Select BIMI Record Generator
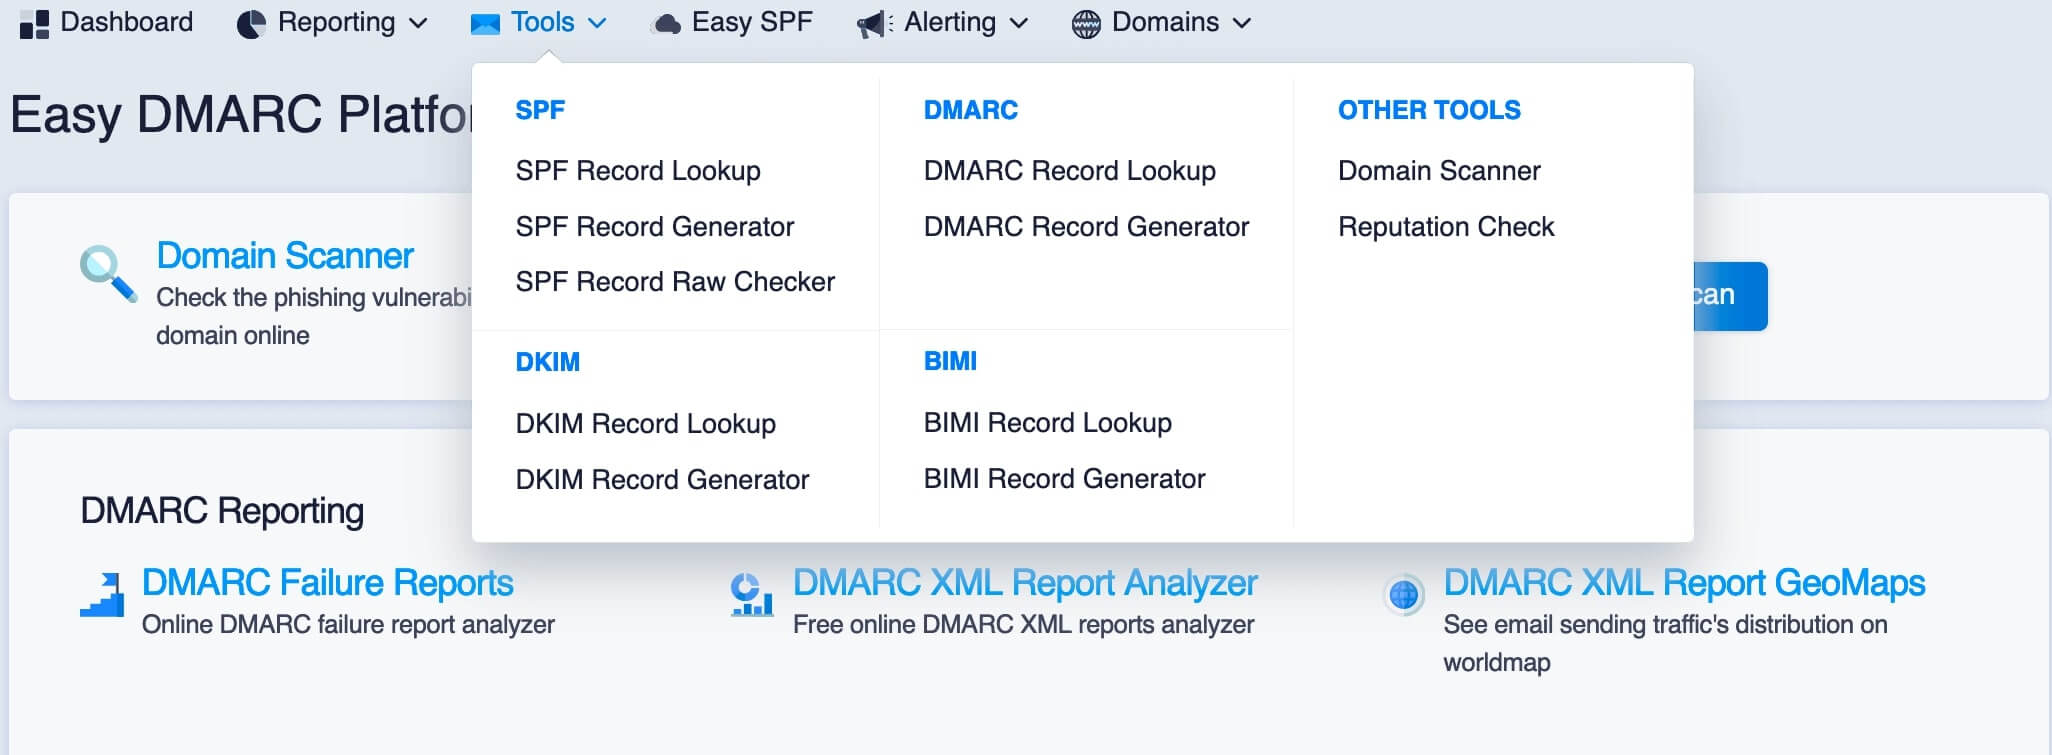 click(1065, 479)
